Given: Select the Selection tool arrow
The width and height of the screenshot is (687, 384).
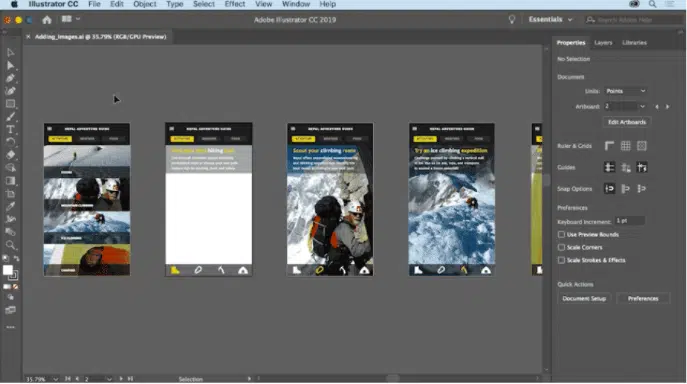Looking at the screenshot, I should (11, 53).
